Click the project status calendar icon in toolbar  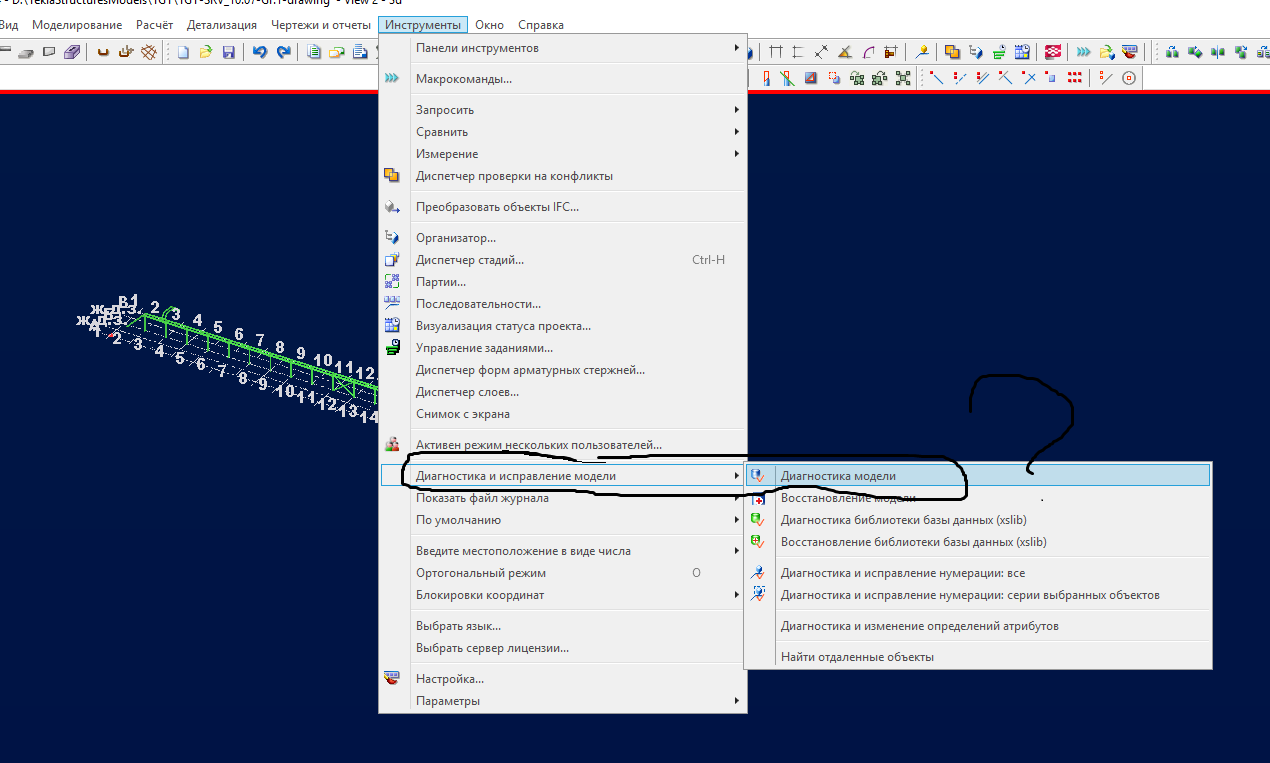pos(1021,52)
